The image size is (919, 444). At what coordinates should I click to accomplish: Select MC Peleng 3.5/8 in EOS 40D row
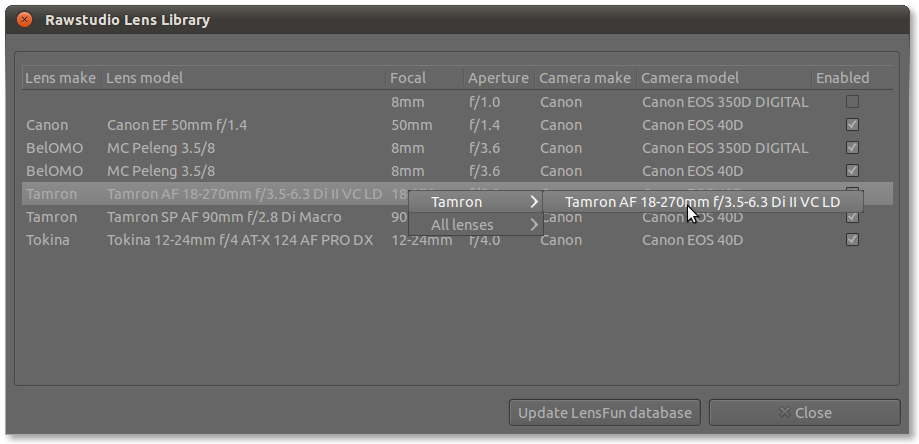161,171
